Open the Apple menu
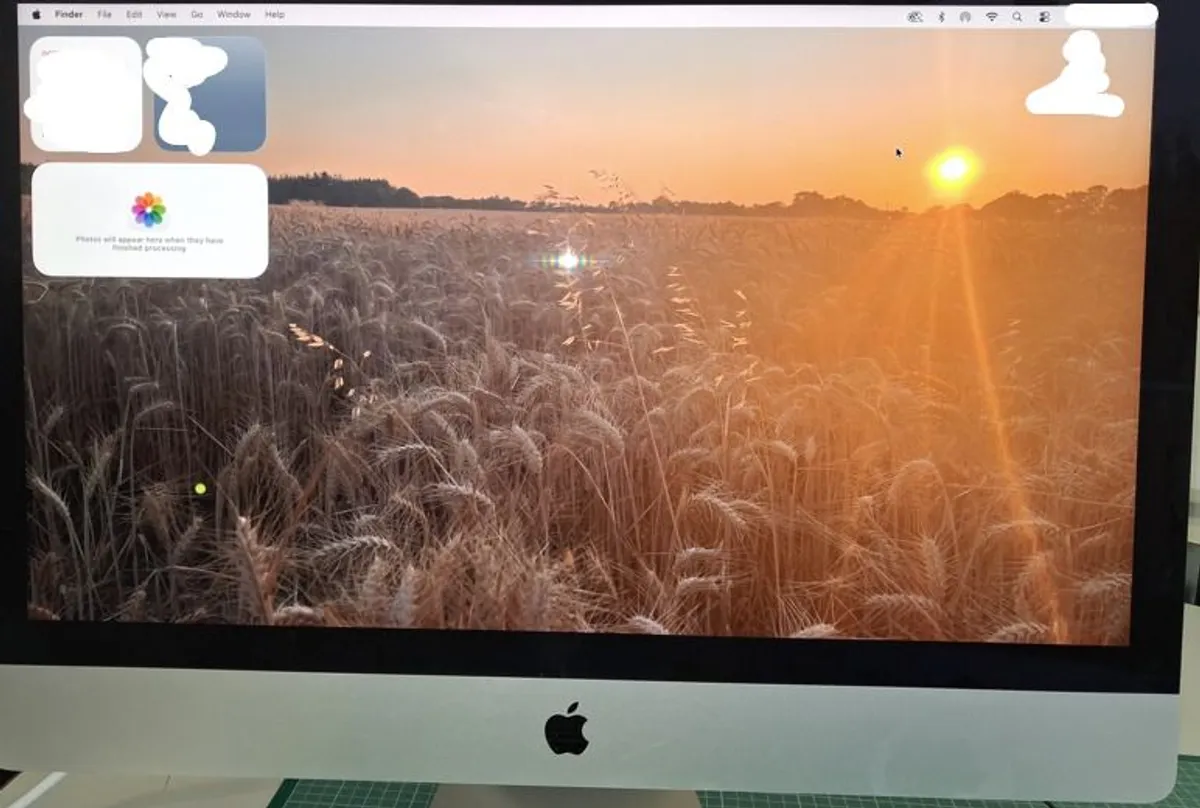The image size is (1200, 808). click(x=37, y=15)
